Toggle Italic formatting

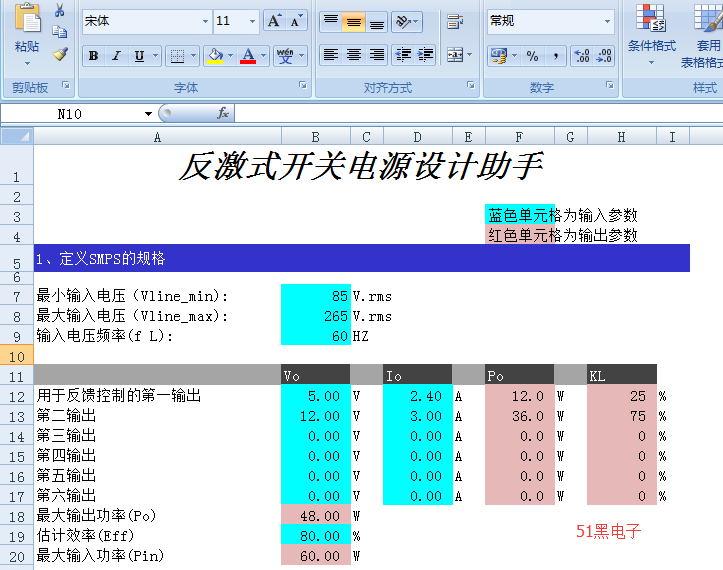click(x=116, y=56)
